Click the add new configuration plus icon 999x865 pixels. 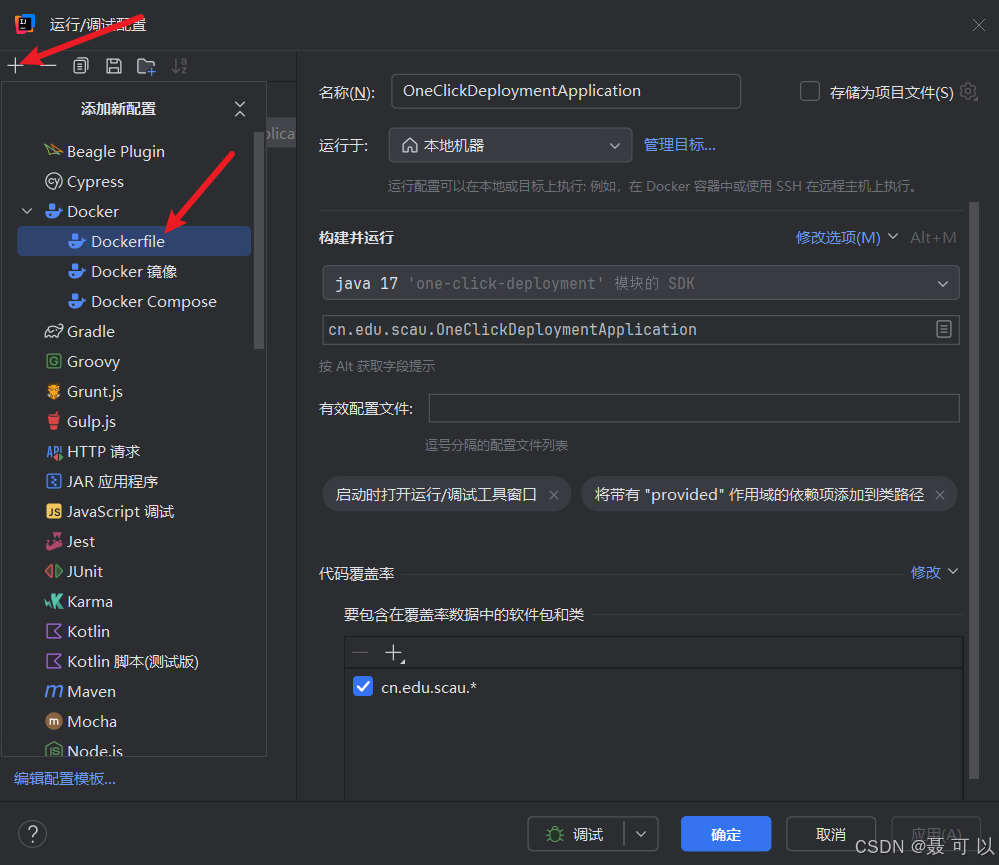pyautogui.click(x=16, y=65)
